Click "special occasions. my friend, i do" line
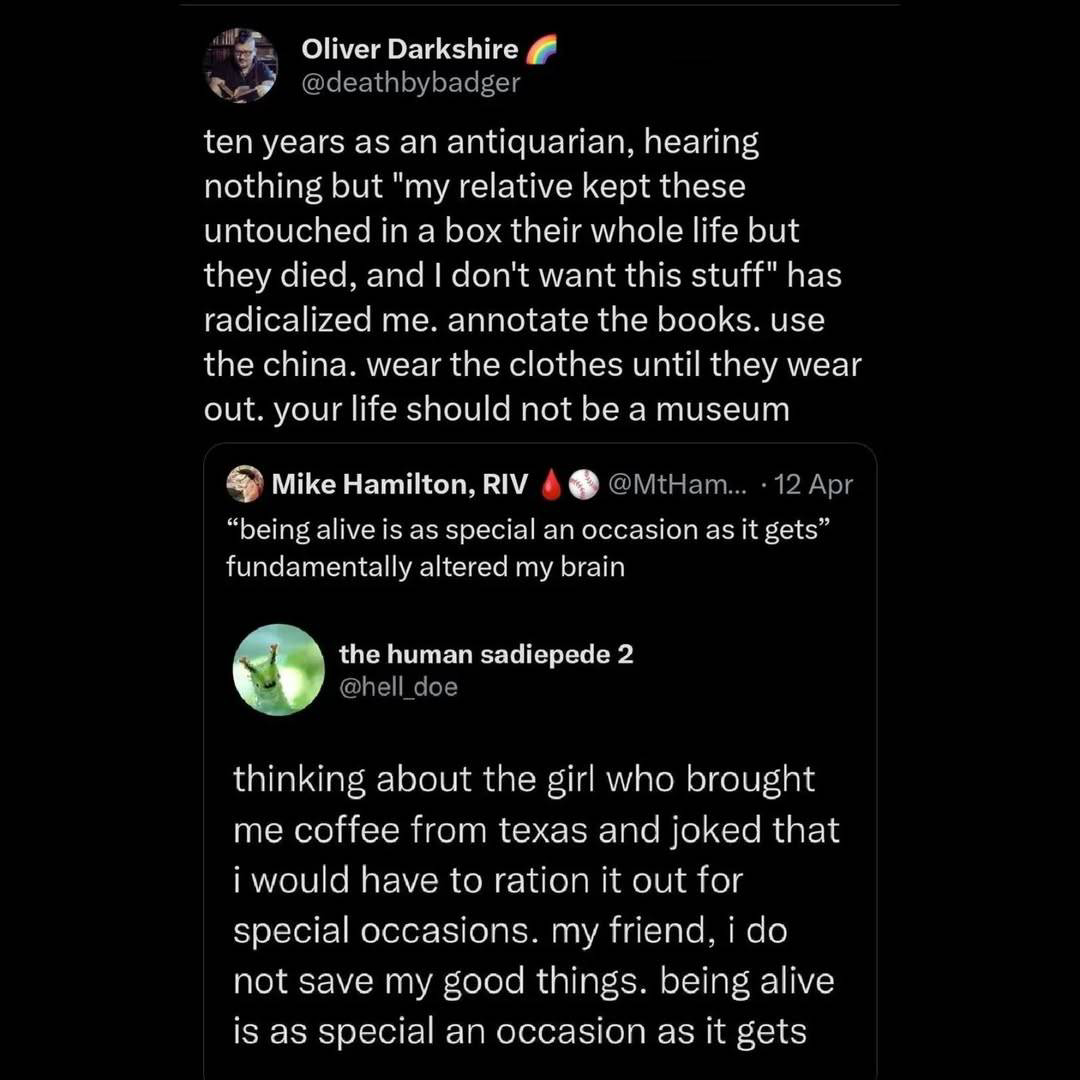 coord(510,930)
